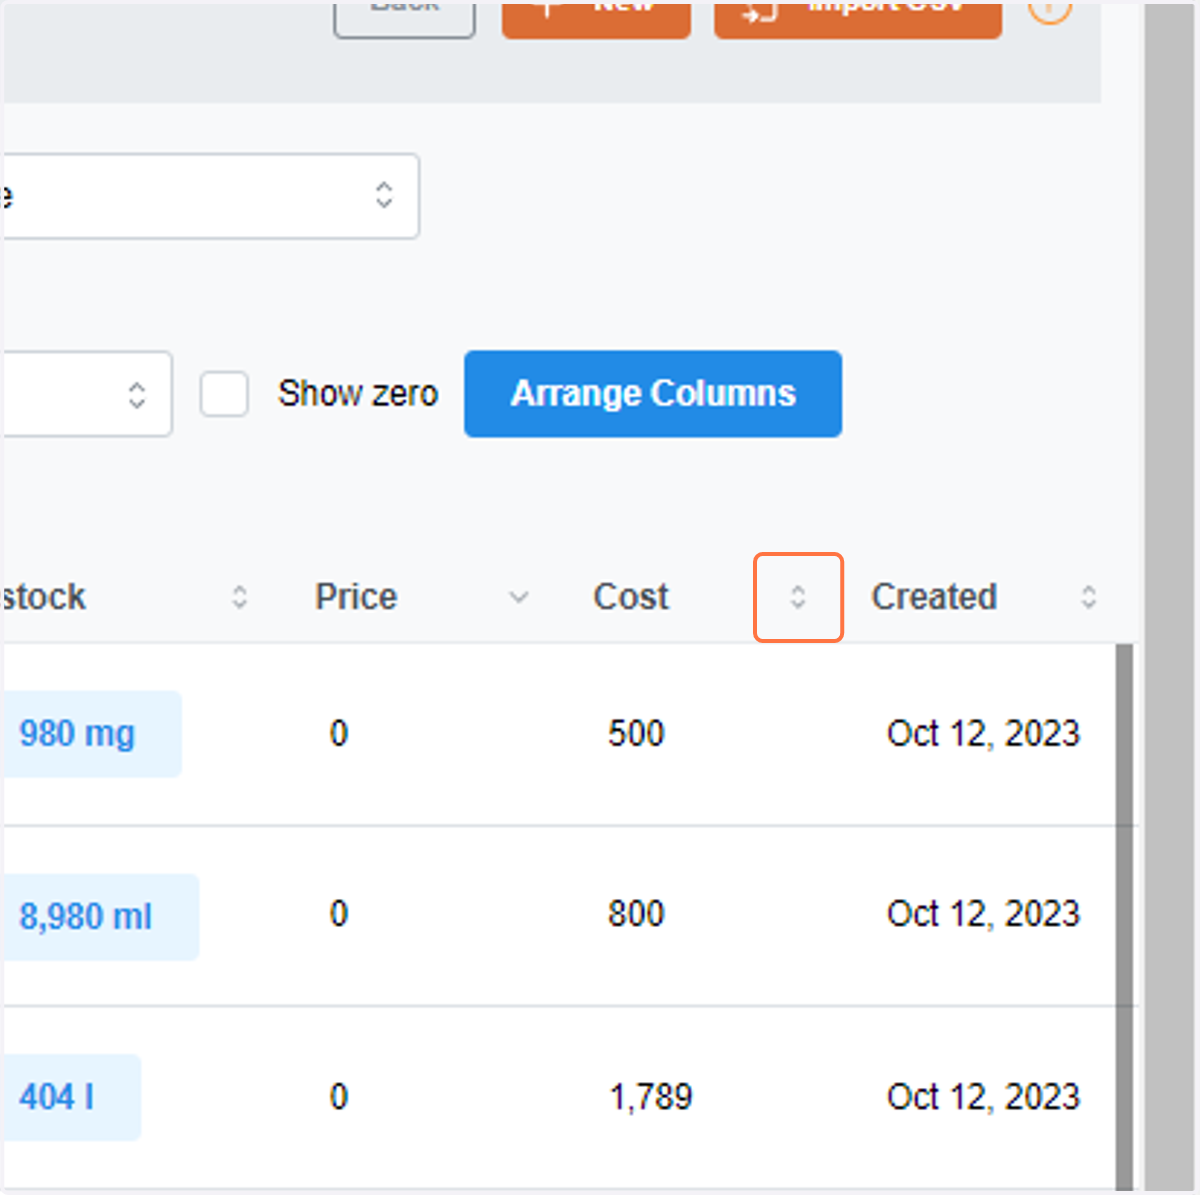This screenshot has height=1195, width=1200.
Task: Click the Price column sort chevron
Action: pyautogui.click(x=518, y=598)
